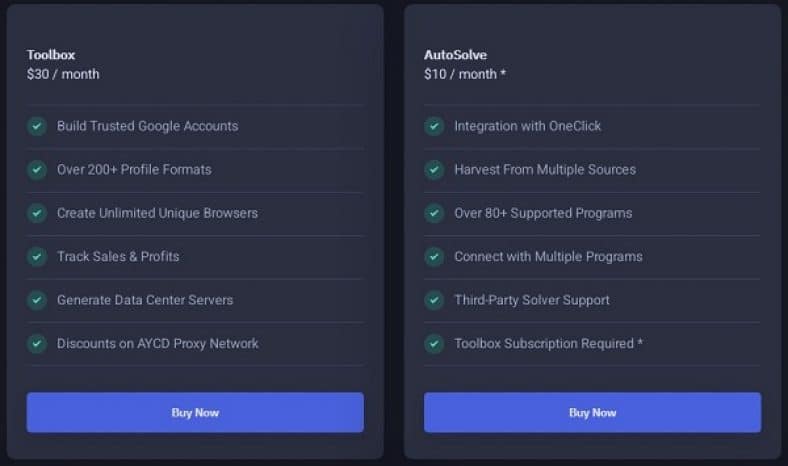Click checkmark beside Discounts on AYCD Proxy Network

point(37,344)
